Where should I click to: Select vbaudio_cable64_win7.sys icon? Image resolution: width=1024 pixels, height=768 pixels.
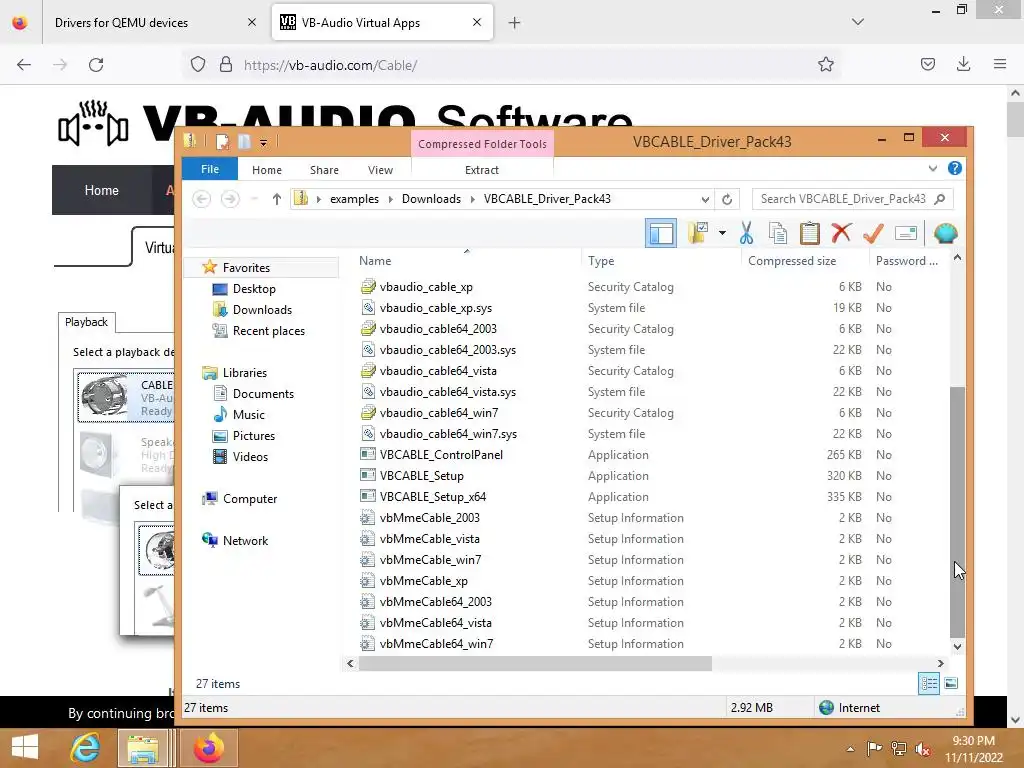coord(368,434)
